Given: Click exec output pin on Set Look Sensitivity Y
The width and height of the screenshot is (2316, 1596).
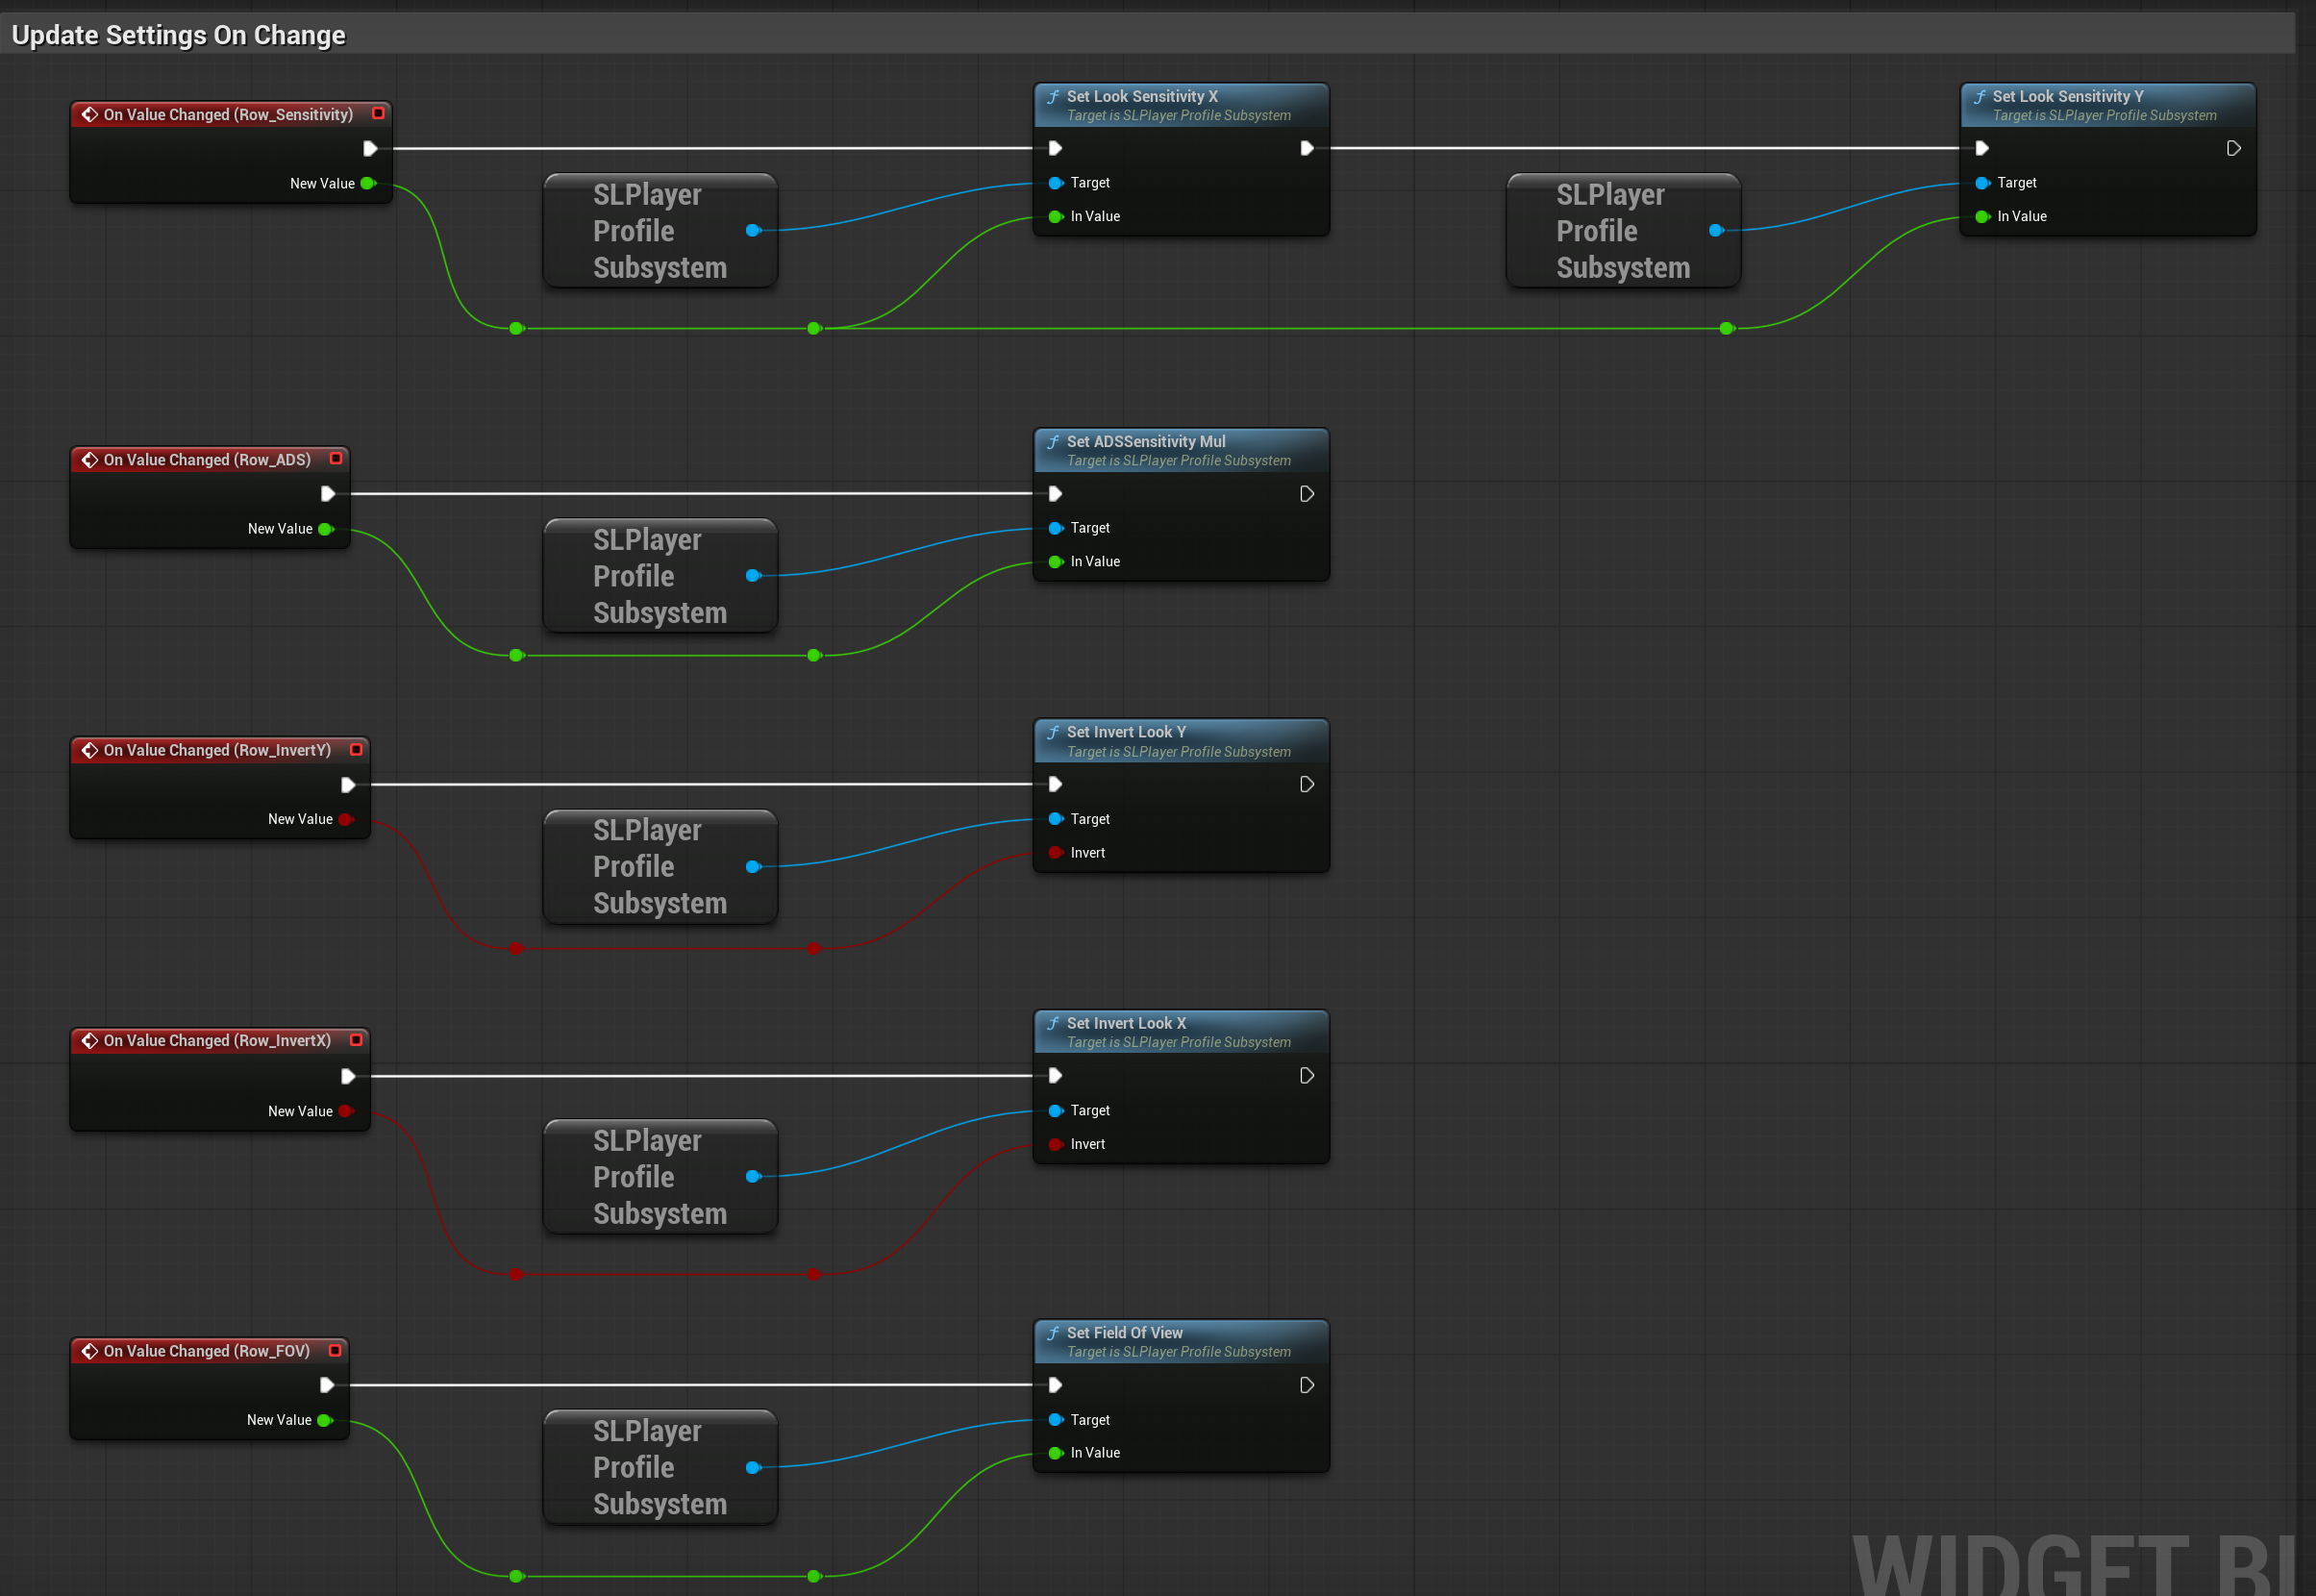Looking at the screenshot, I should [2233, 149].
